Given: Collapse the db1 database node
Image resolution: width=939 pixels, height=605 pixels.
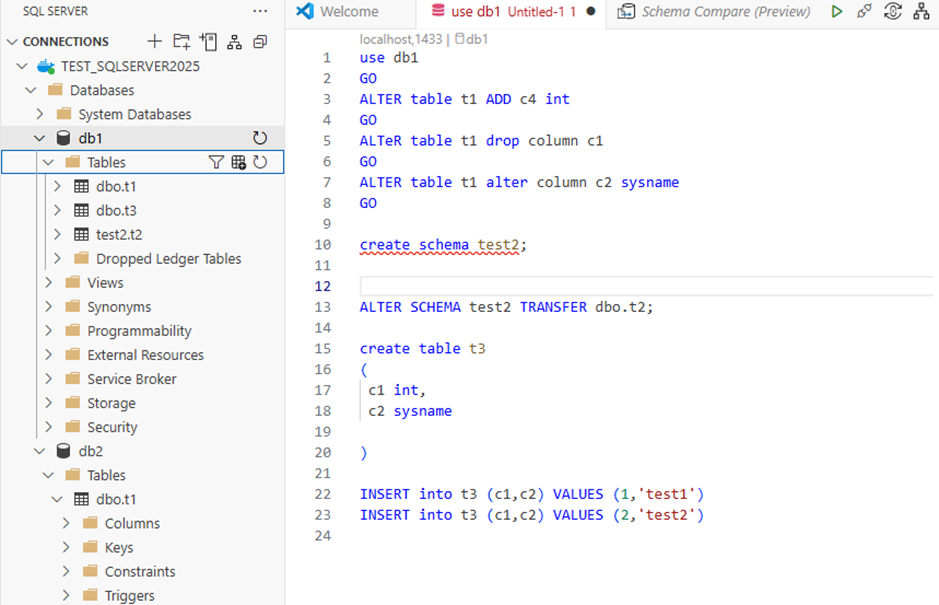Looking at the screenshot, I should coord(40,138).
